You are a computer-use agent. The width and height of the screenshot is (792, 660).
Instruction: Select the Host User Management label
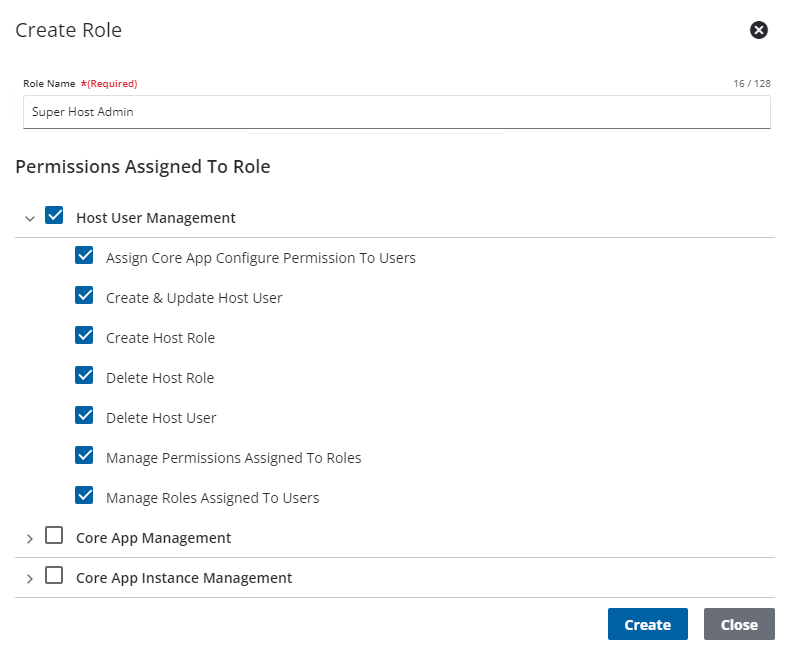[x=156, y=218]
